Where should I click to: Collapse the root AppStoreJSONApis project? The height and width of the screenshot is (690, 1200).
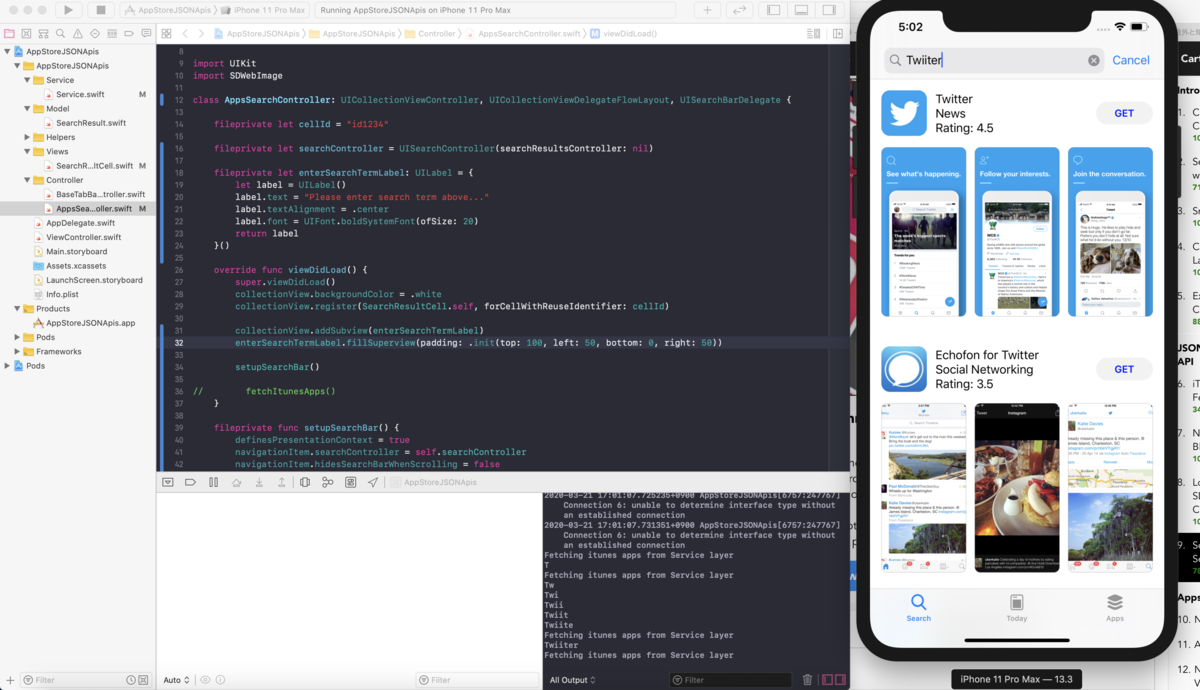[x=8, y=51]
